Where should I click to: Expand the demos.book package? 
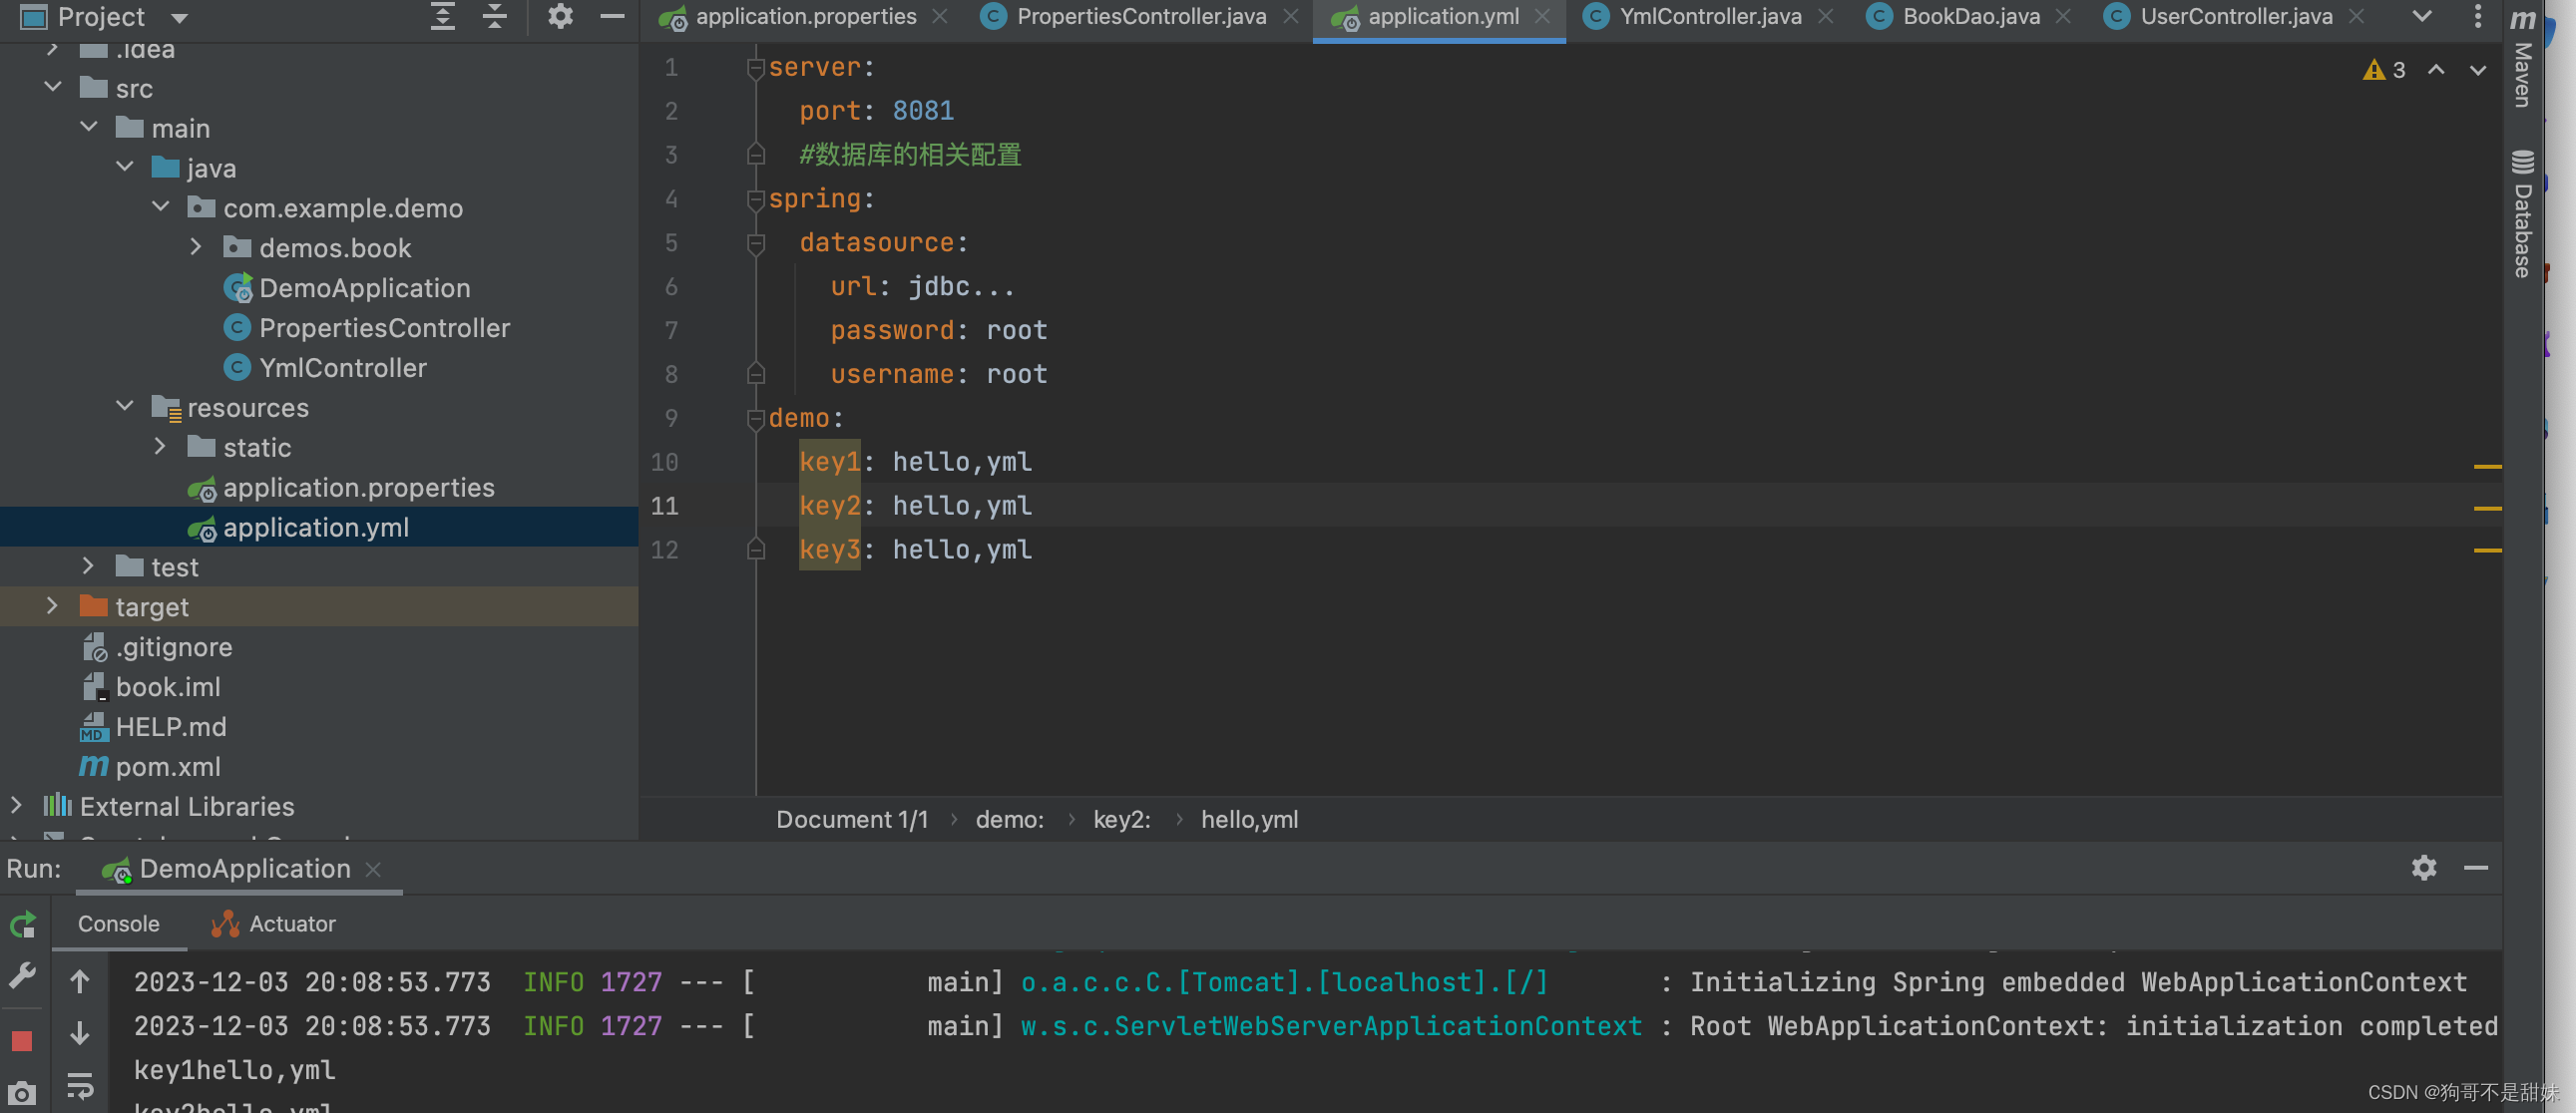(x=196, y=248)
